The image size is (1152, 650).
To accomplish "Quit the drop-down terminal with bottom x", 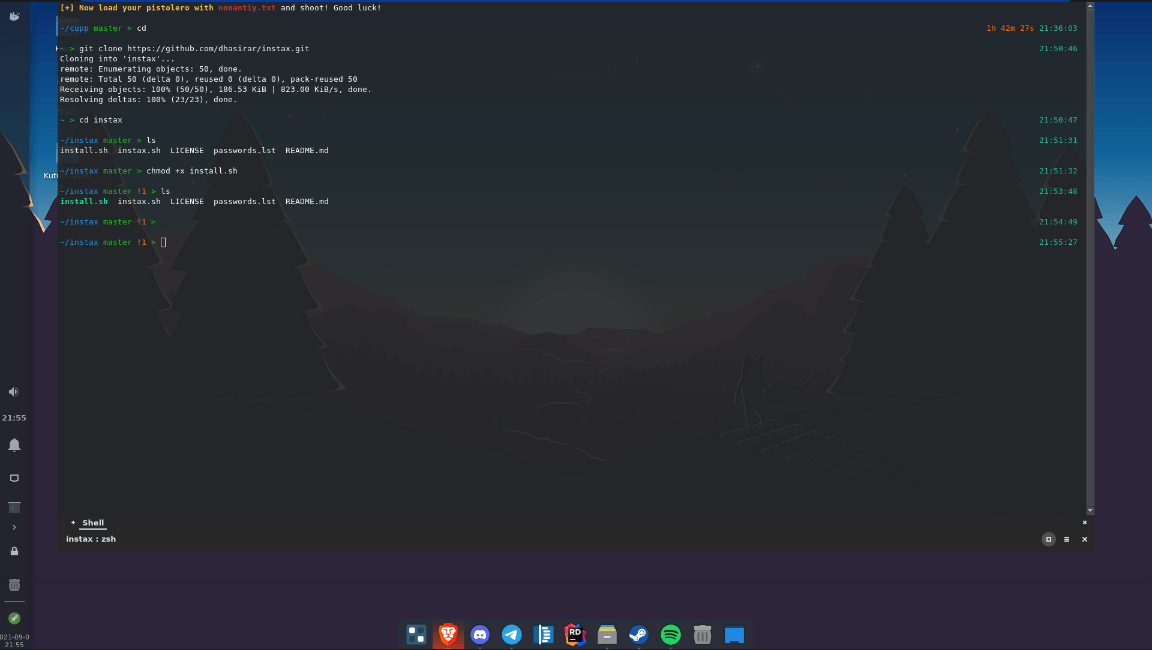I will 1084,539.
